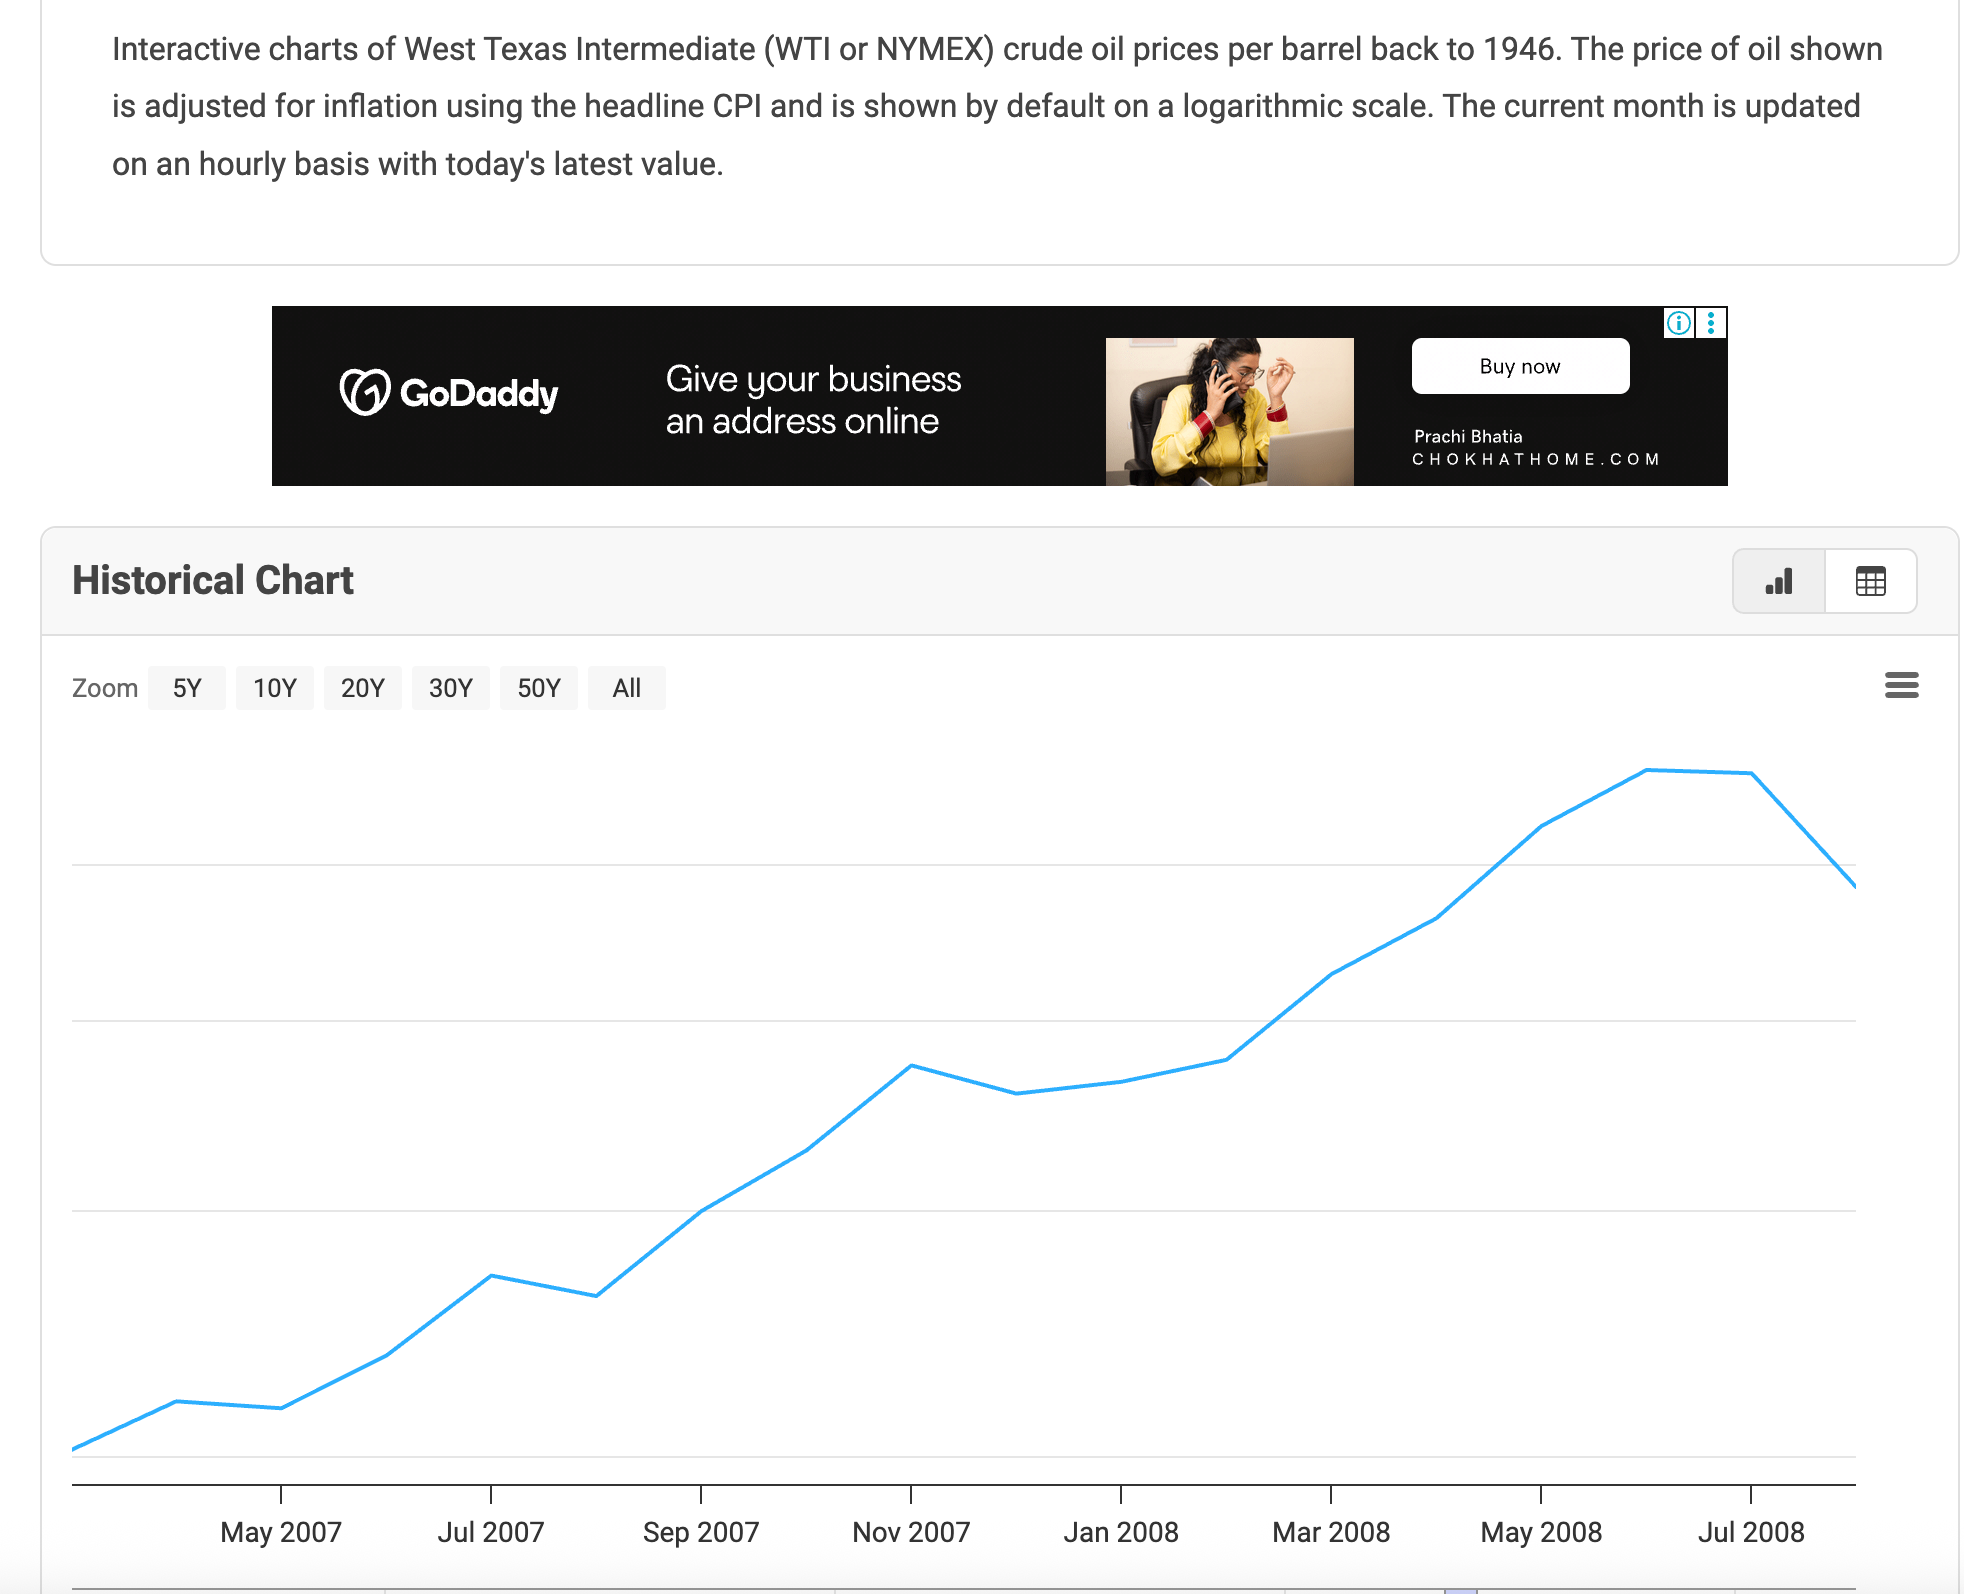Screen dimensions: 1964x1594
Task: Click the ad options dots icon
Action: [1711, 323]
